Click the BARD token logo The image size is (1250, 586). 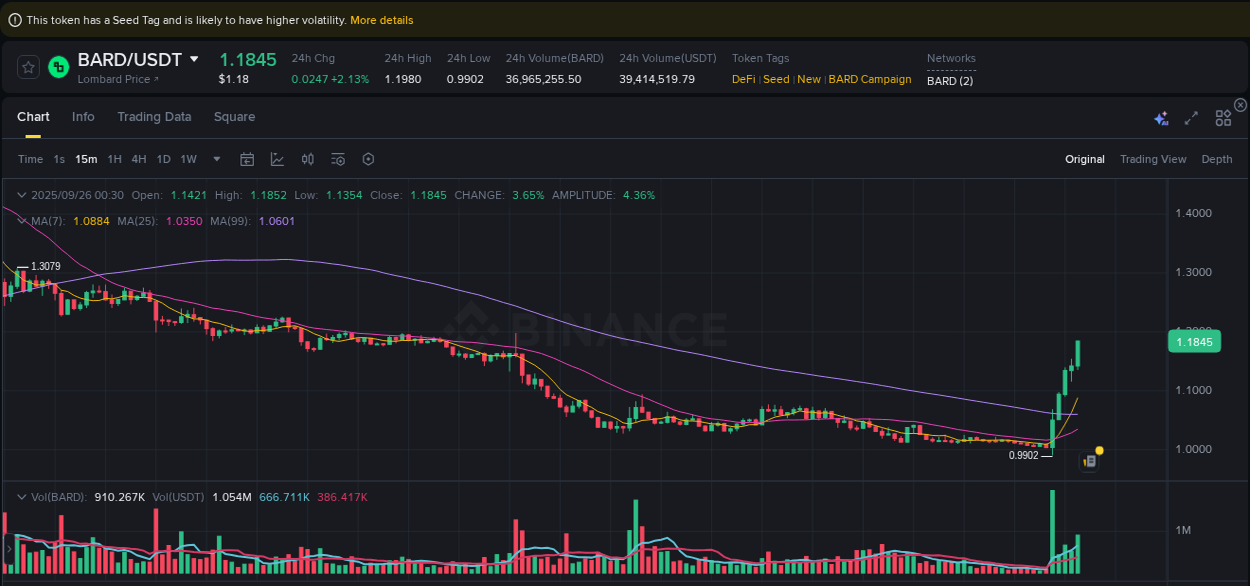pyautogui.click(x=57, y=67)
